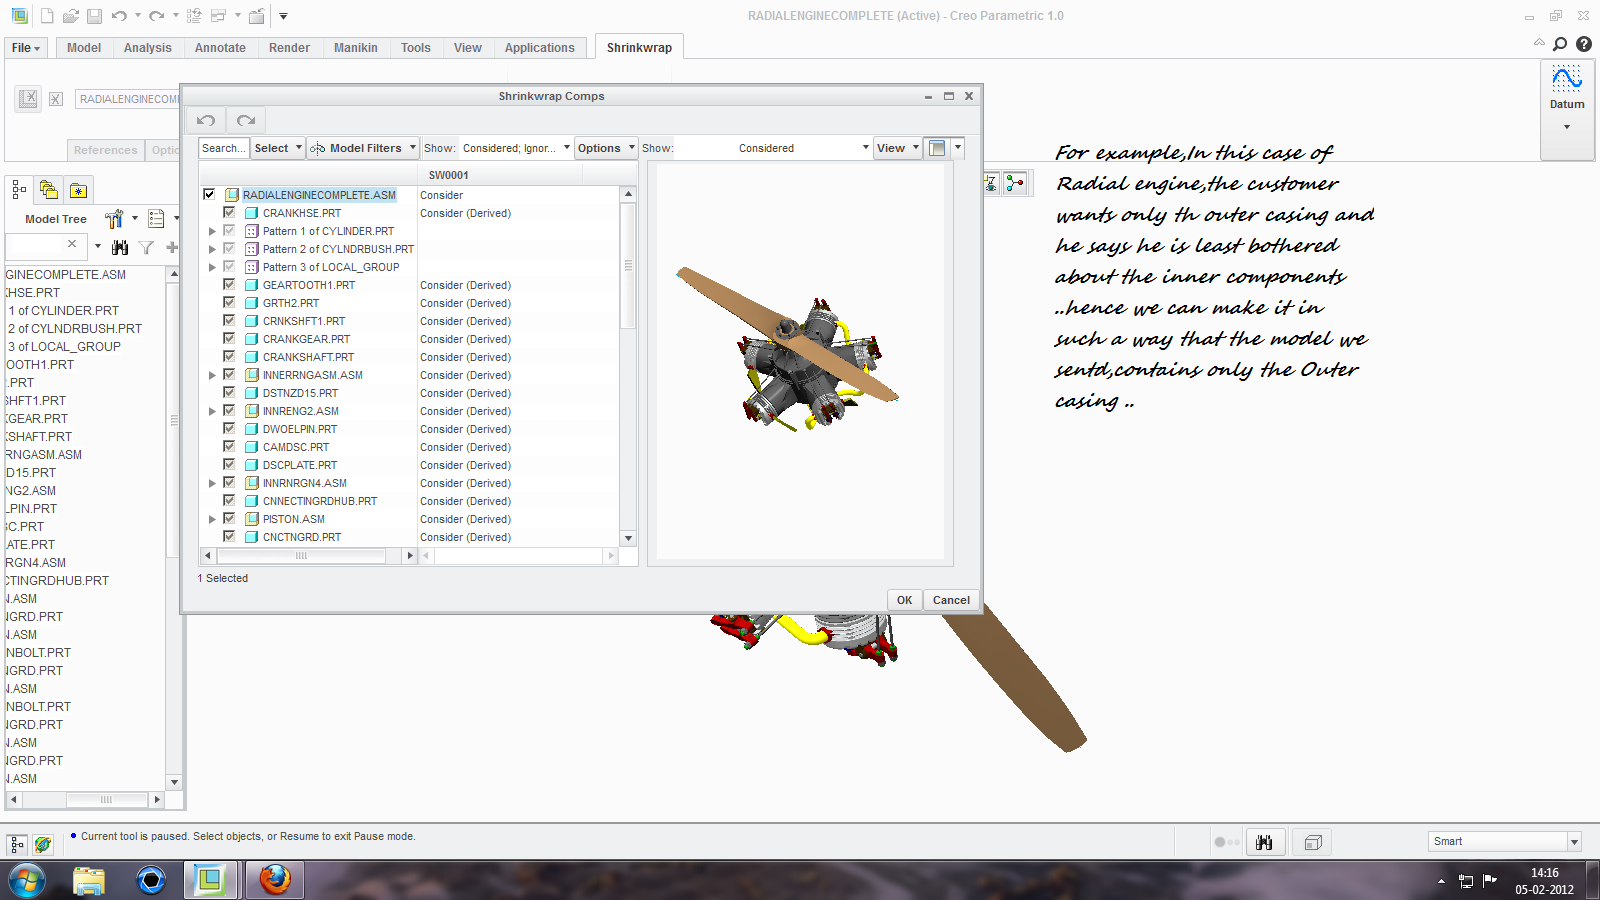This screenshot has height=900, width=1600.
Task: Open the Folder Browser navigator tab icon
Action: (x=48, y=189)
